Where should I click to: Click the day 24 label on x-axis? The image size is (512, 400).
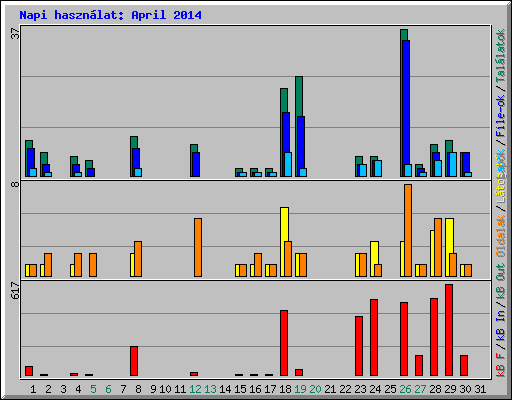click(x=375, y=389)
